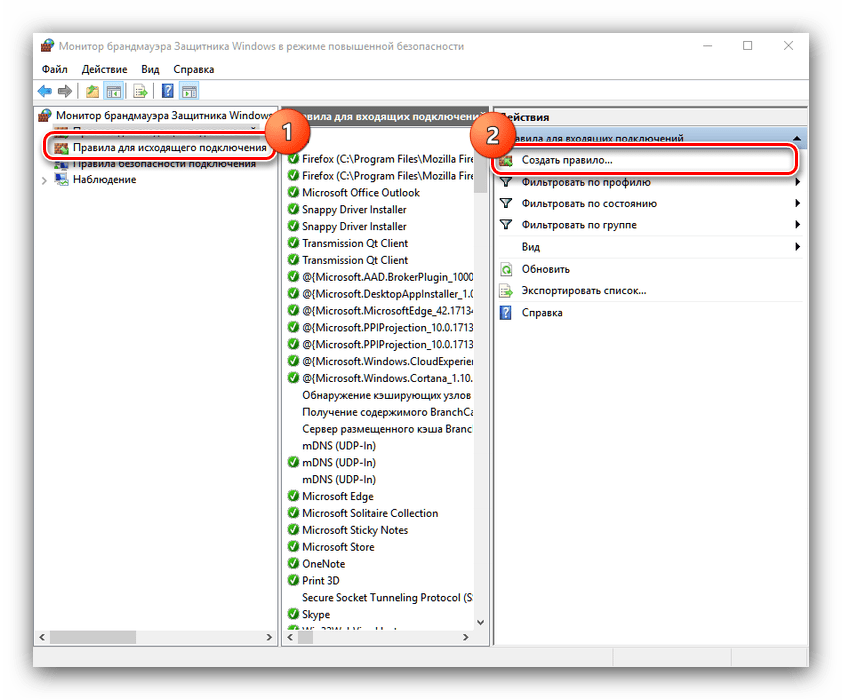Click the green check icon next to Skype
The image size is (842, 700).
(x=293, y=615)
